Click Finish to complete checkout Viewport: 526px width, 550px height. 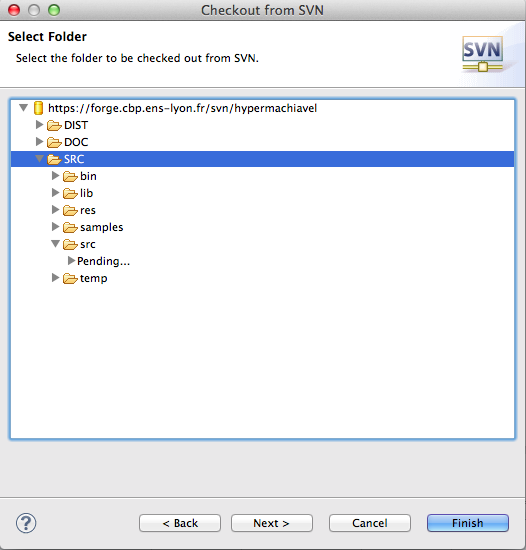[468, 523]
